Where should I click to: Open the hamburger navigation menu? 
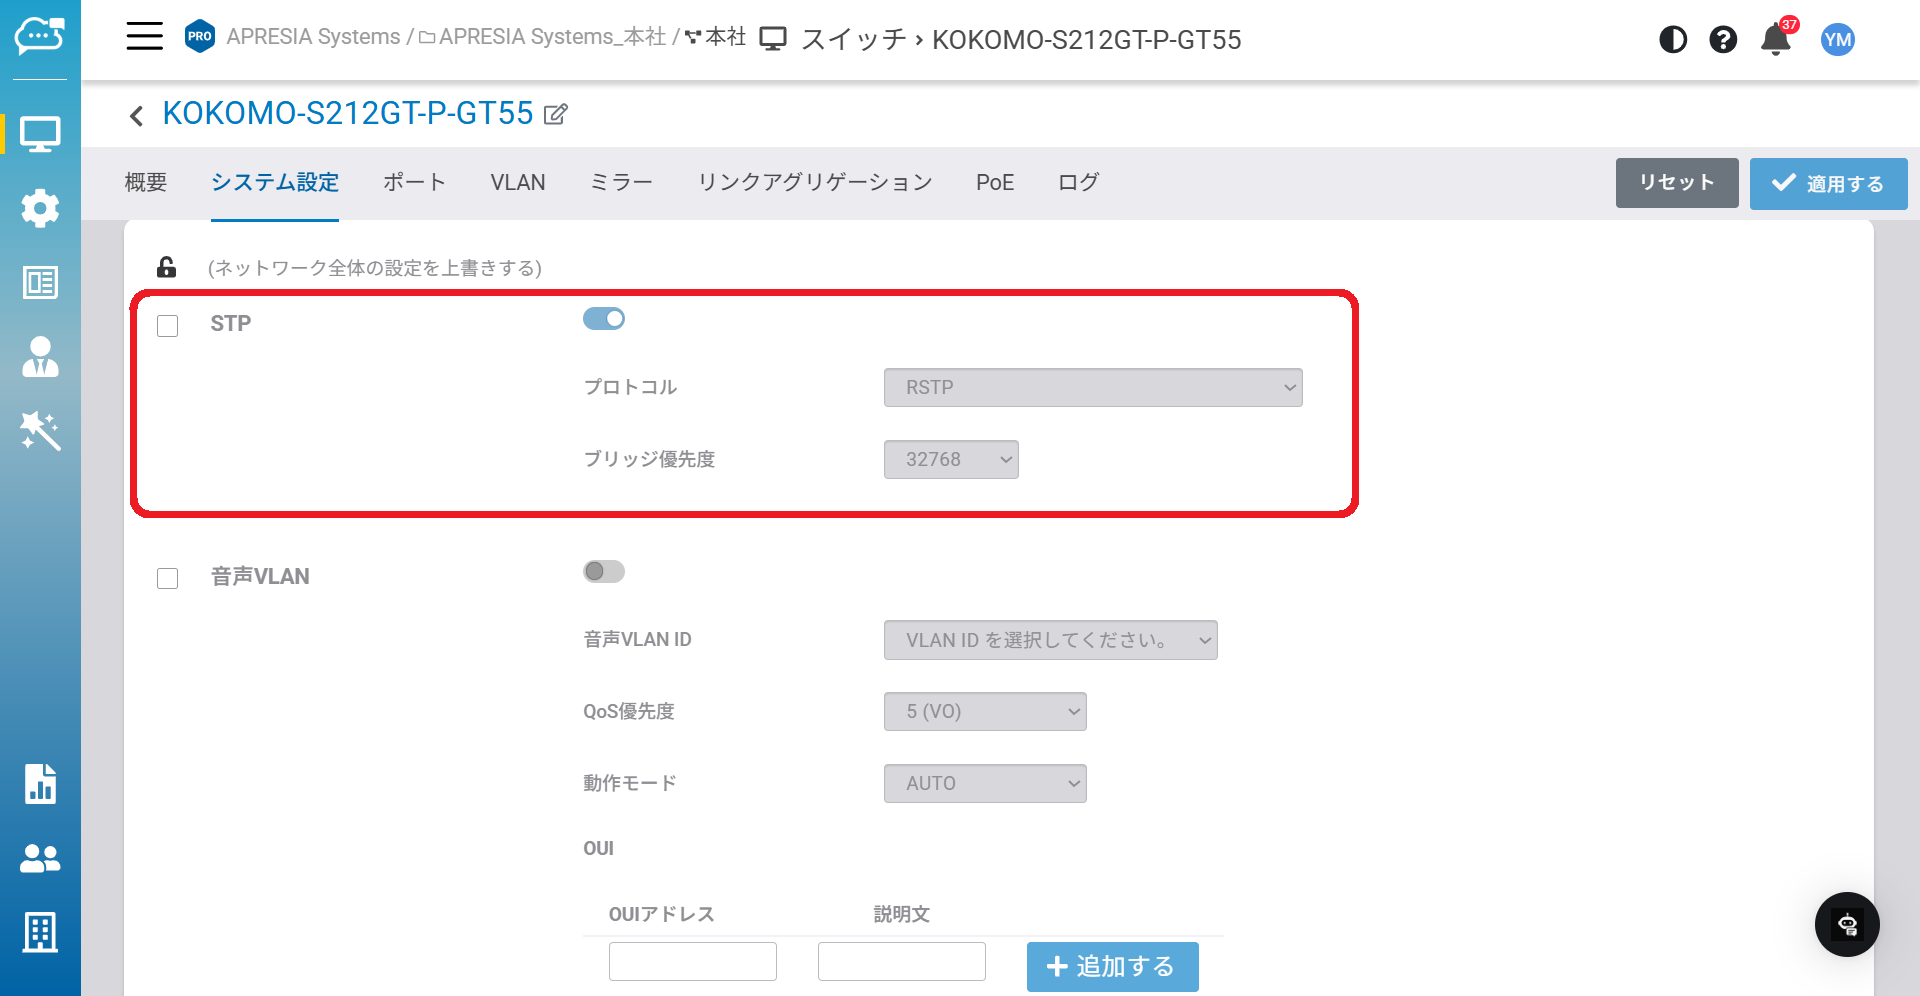click(x=144, y=37)
